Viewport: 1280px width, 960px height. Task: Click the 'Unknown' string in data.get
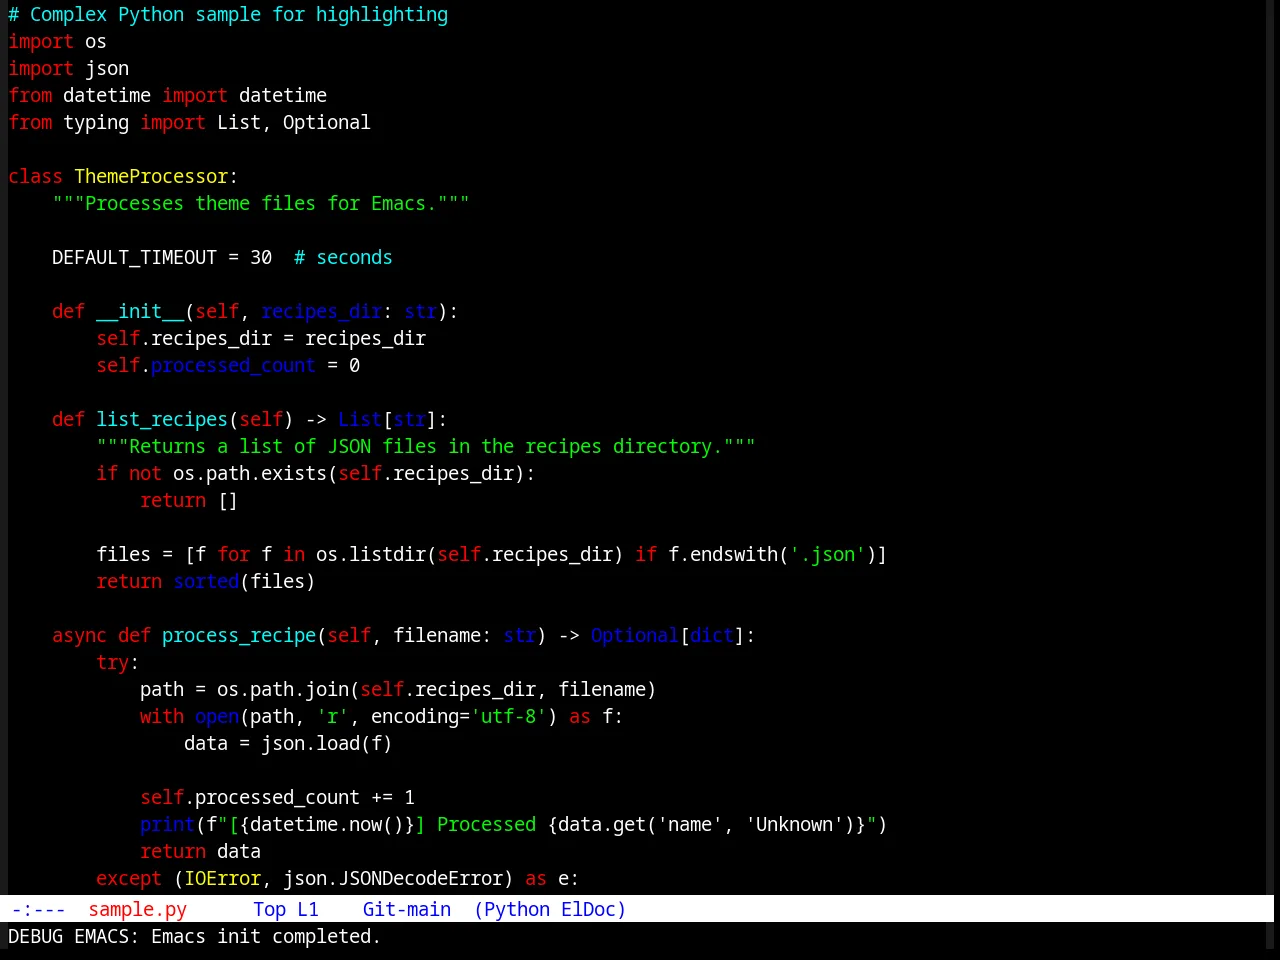click(795, 825)
